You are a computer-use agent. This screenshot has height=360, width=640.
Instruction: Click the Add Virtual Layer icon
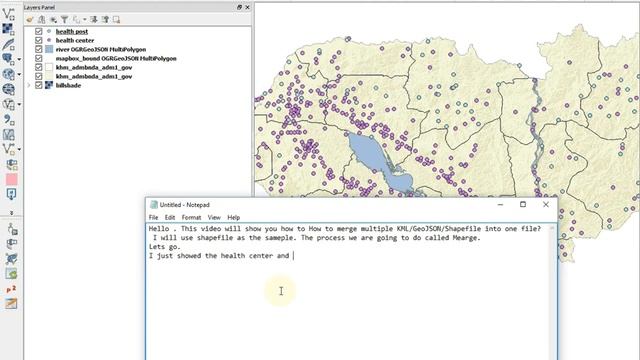tap(8, 135)
